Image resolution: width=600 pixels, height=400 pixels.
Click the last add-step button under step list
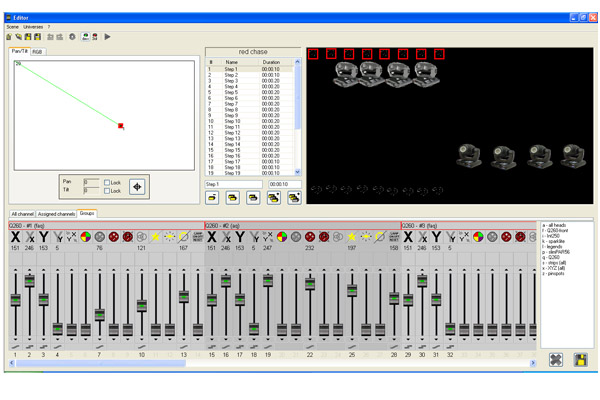(x=294, y=198)
